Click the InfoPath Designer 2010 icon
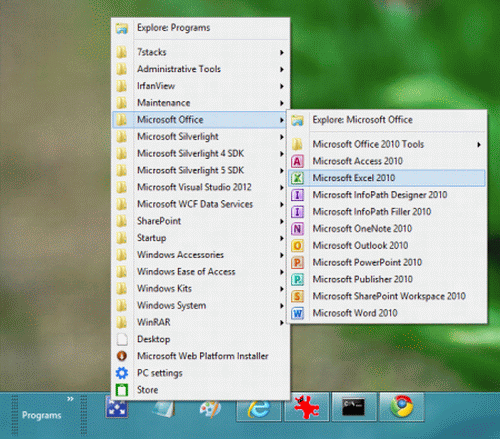500x439 pixels. tap(297, 195)
